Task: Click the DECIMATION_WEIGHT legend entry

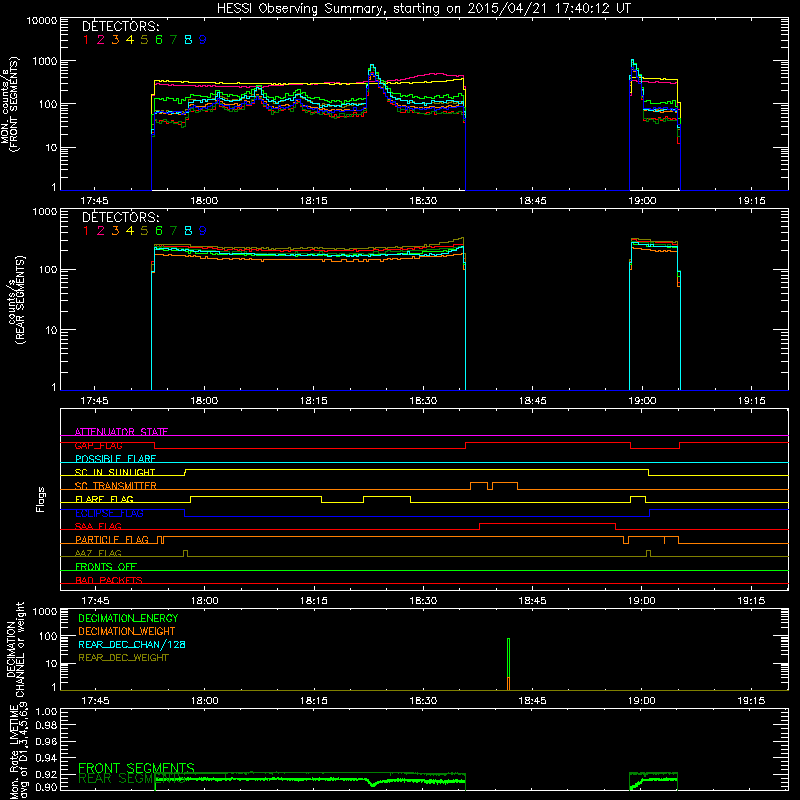Action: pyautogui.click(x=127, y=632)
